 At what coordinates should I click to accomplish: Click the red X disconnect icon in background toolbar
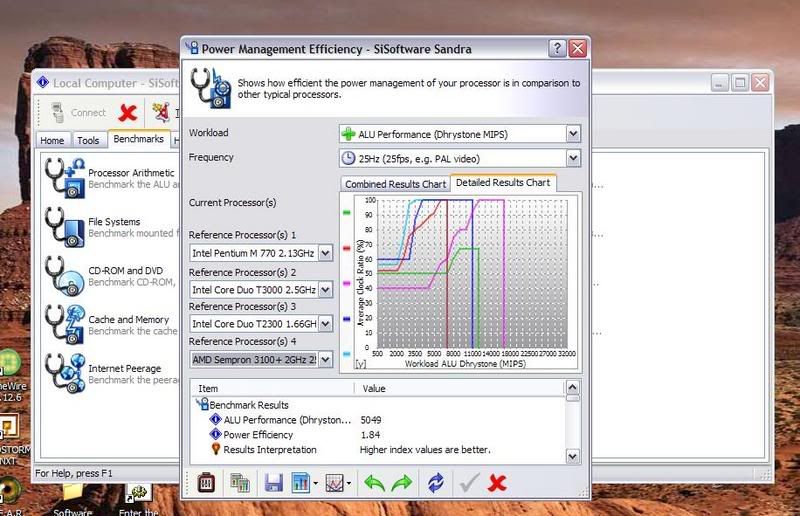click(x=128, y=112)
